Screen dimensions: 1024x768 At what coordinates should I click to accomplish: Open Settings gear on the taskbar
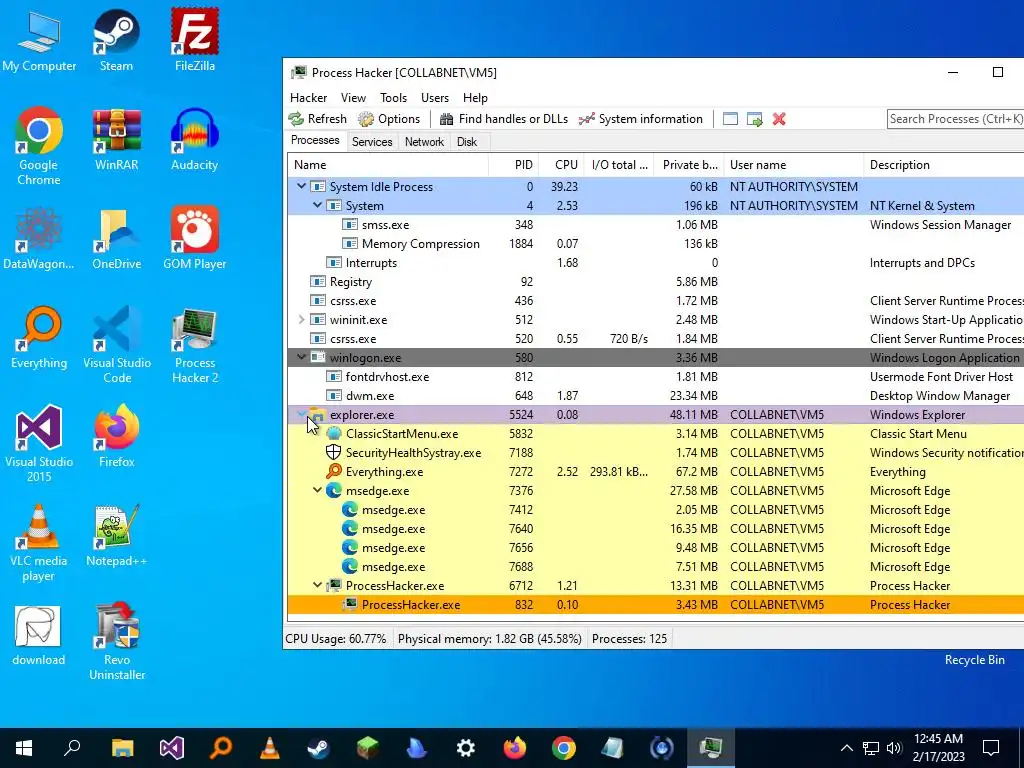pyautogui.click(x=466, y=748)
